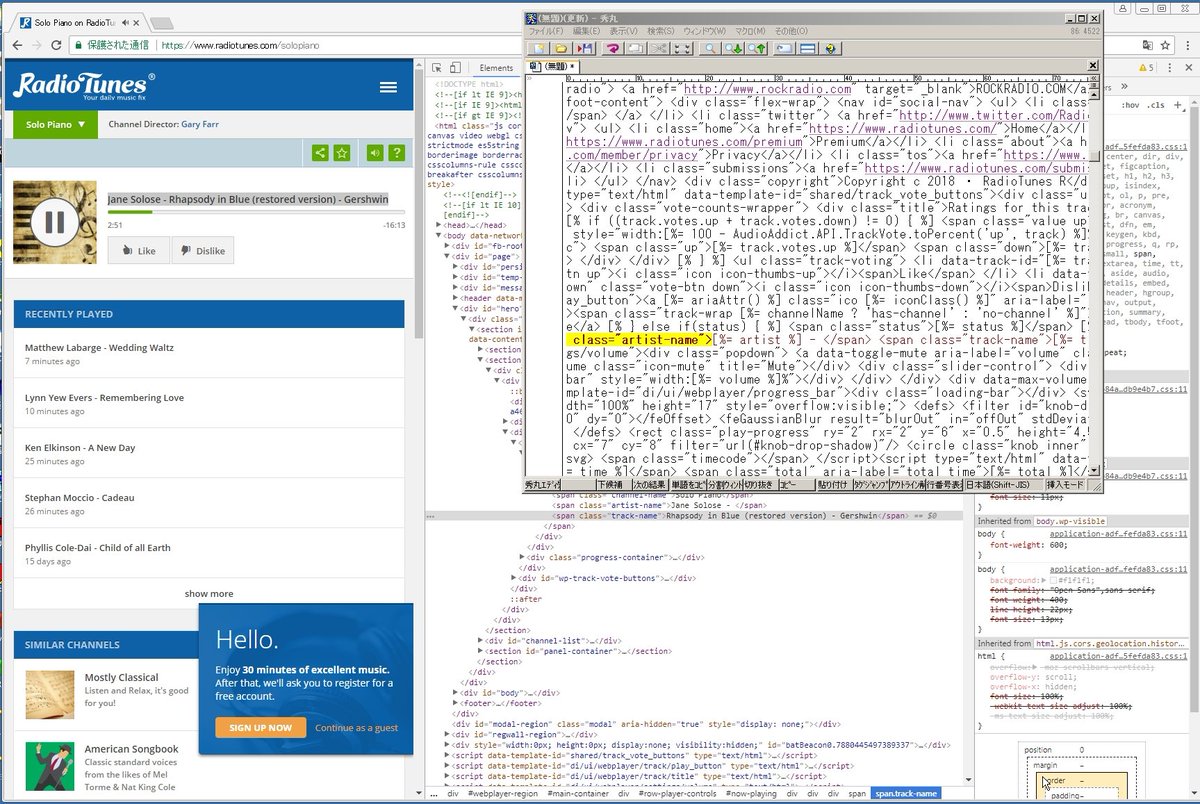
Task: Open the RadioTunes hamburger menu
Action: [388, 87]
